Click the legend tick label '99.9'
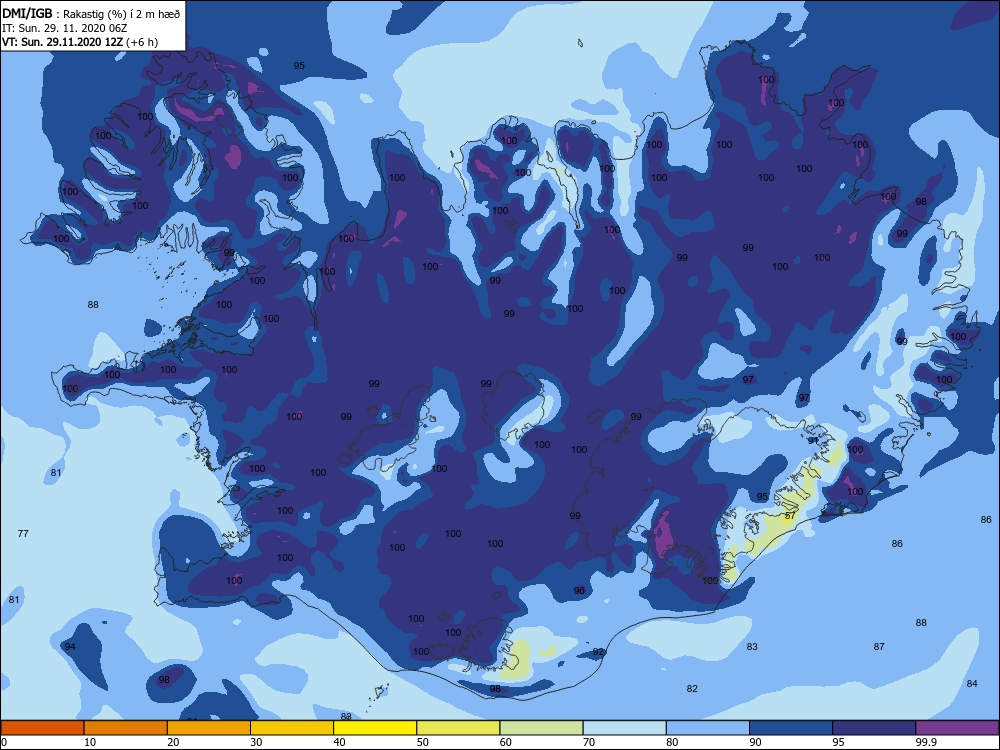Viewport: 1000px width, 750px height. point(926,742)
